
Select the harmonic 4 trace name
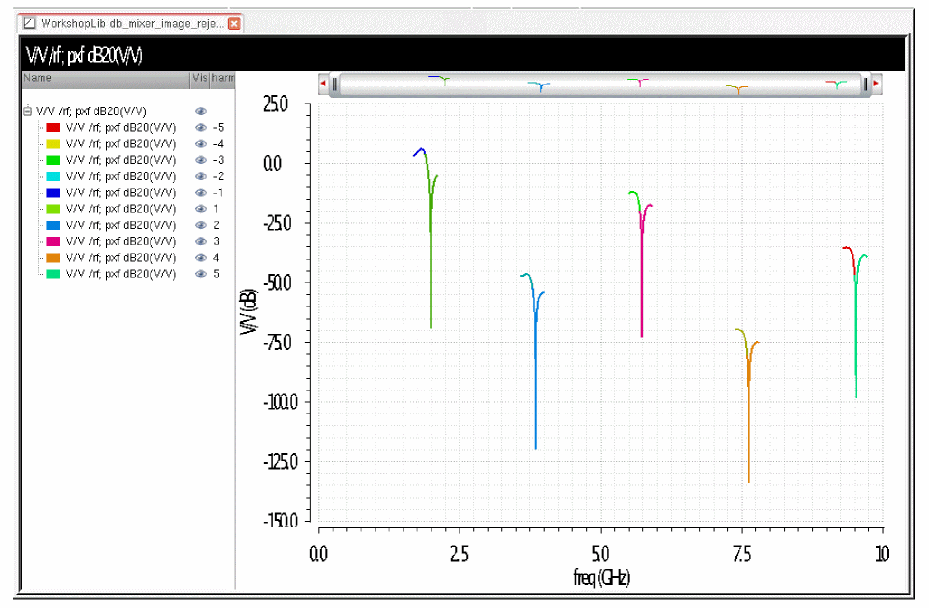(x=120, y=258)
